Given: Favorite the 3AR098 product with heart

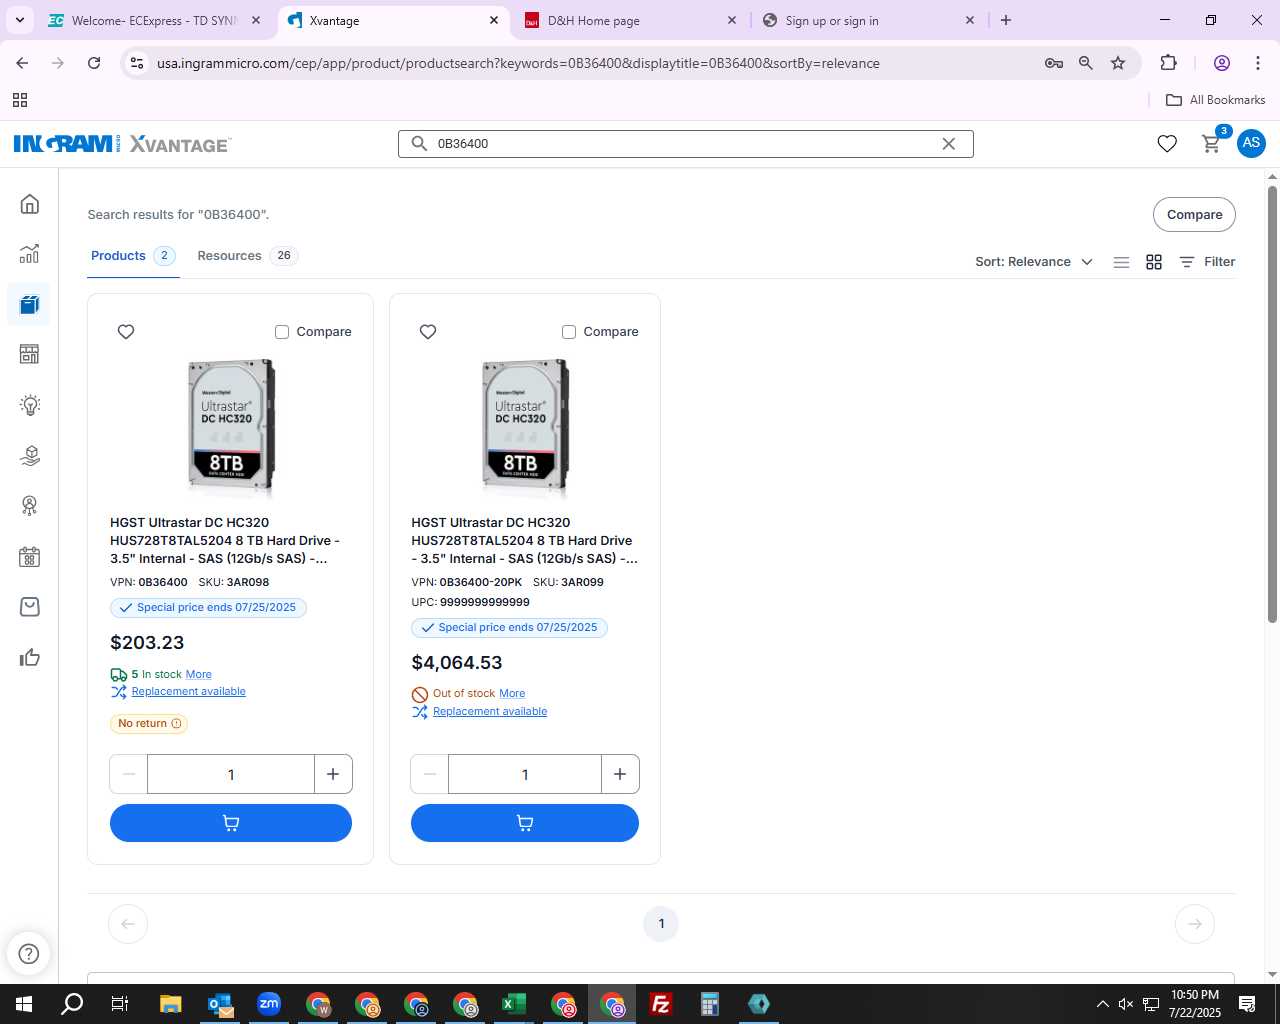Looking at the screenshot, I should point(126,332).
